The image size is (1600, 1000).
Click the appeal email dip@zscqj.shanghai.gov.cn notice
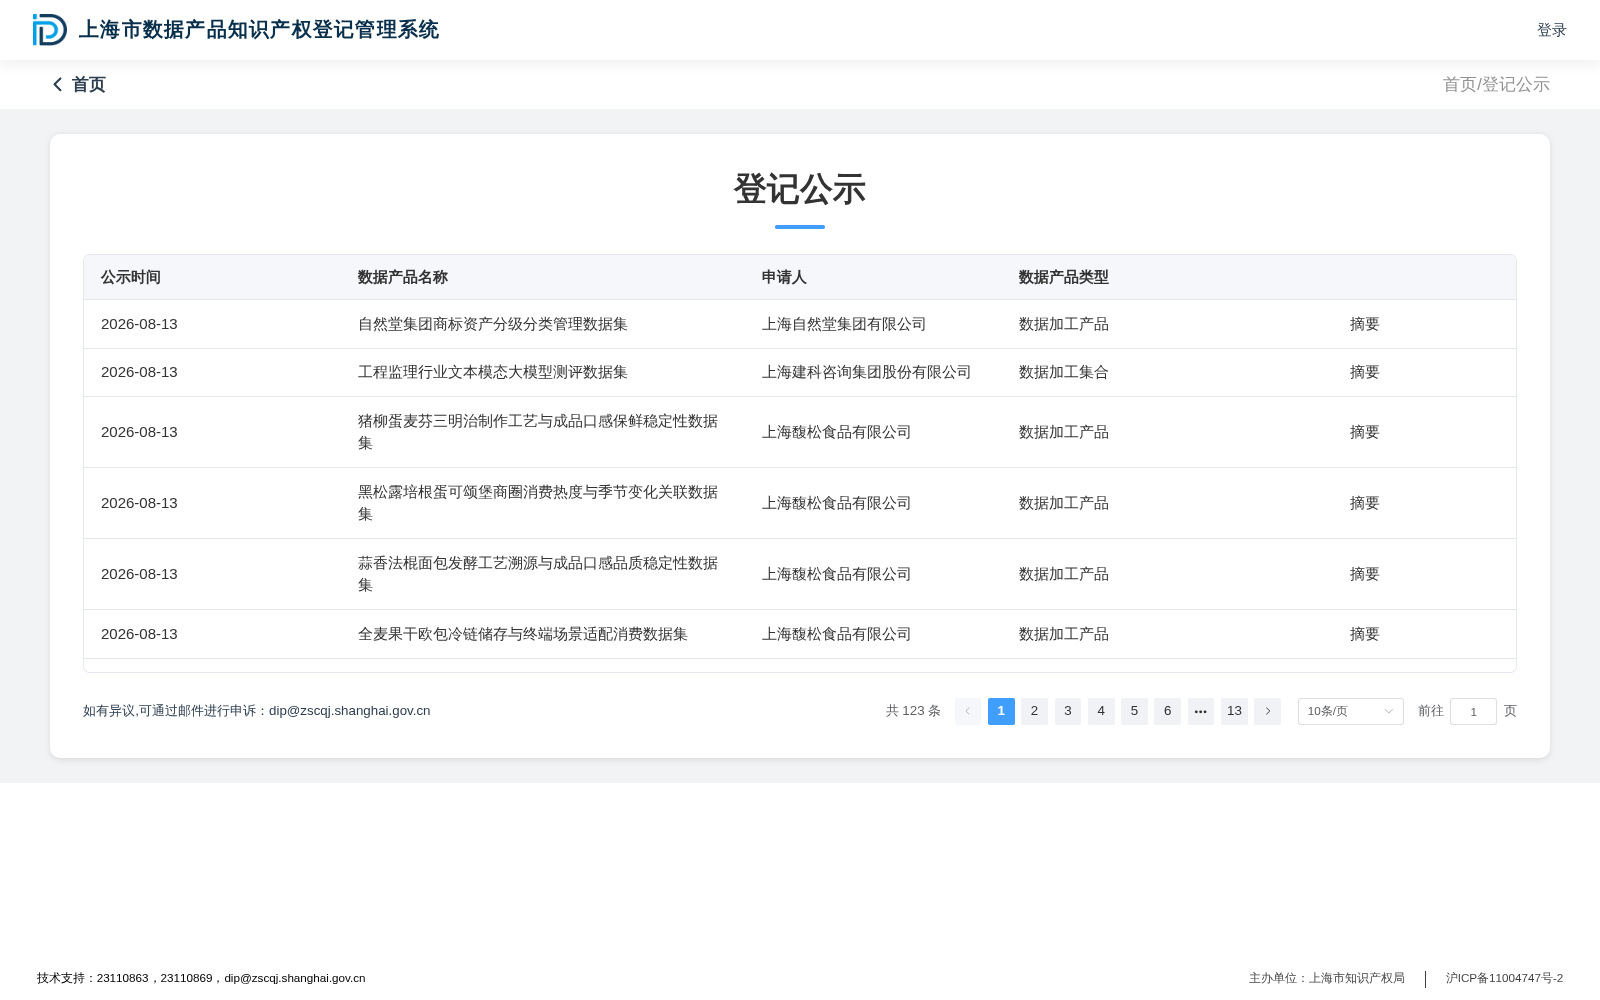click(257, 711)
